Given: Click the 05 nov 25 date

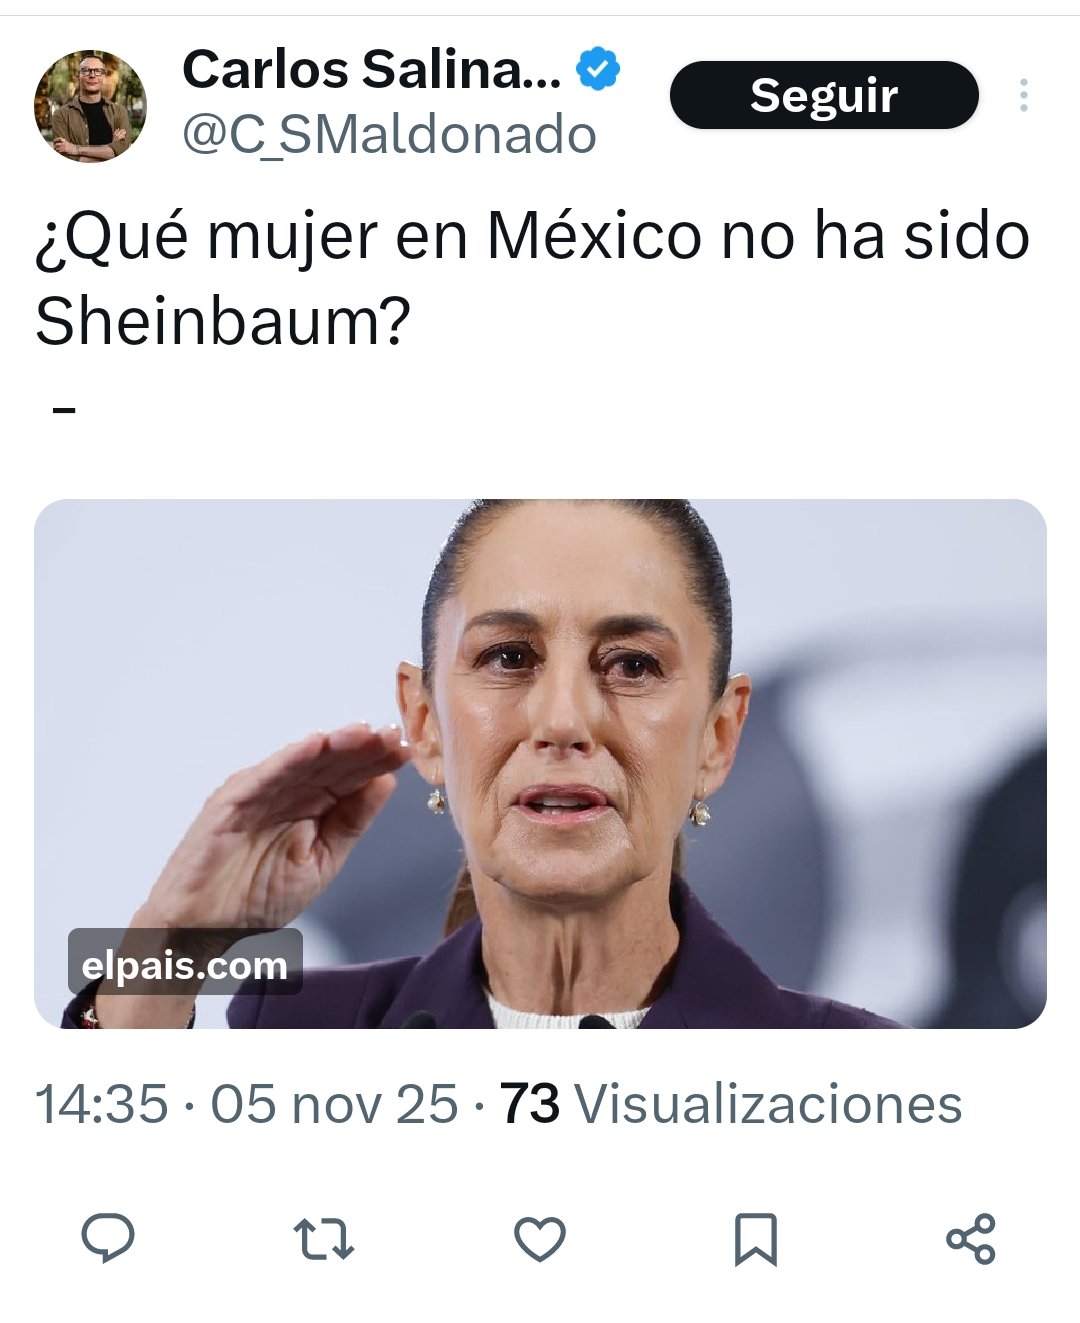Looking at the screenshot, I should tap(334, 1105).
